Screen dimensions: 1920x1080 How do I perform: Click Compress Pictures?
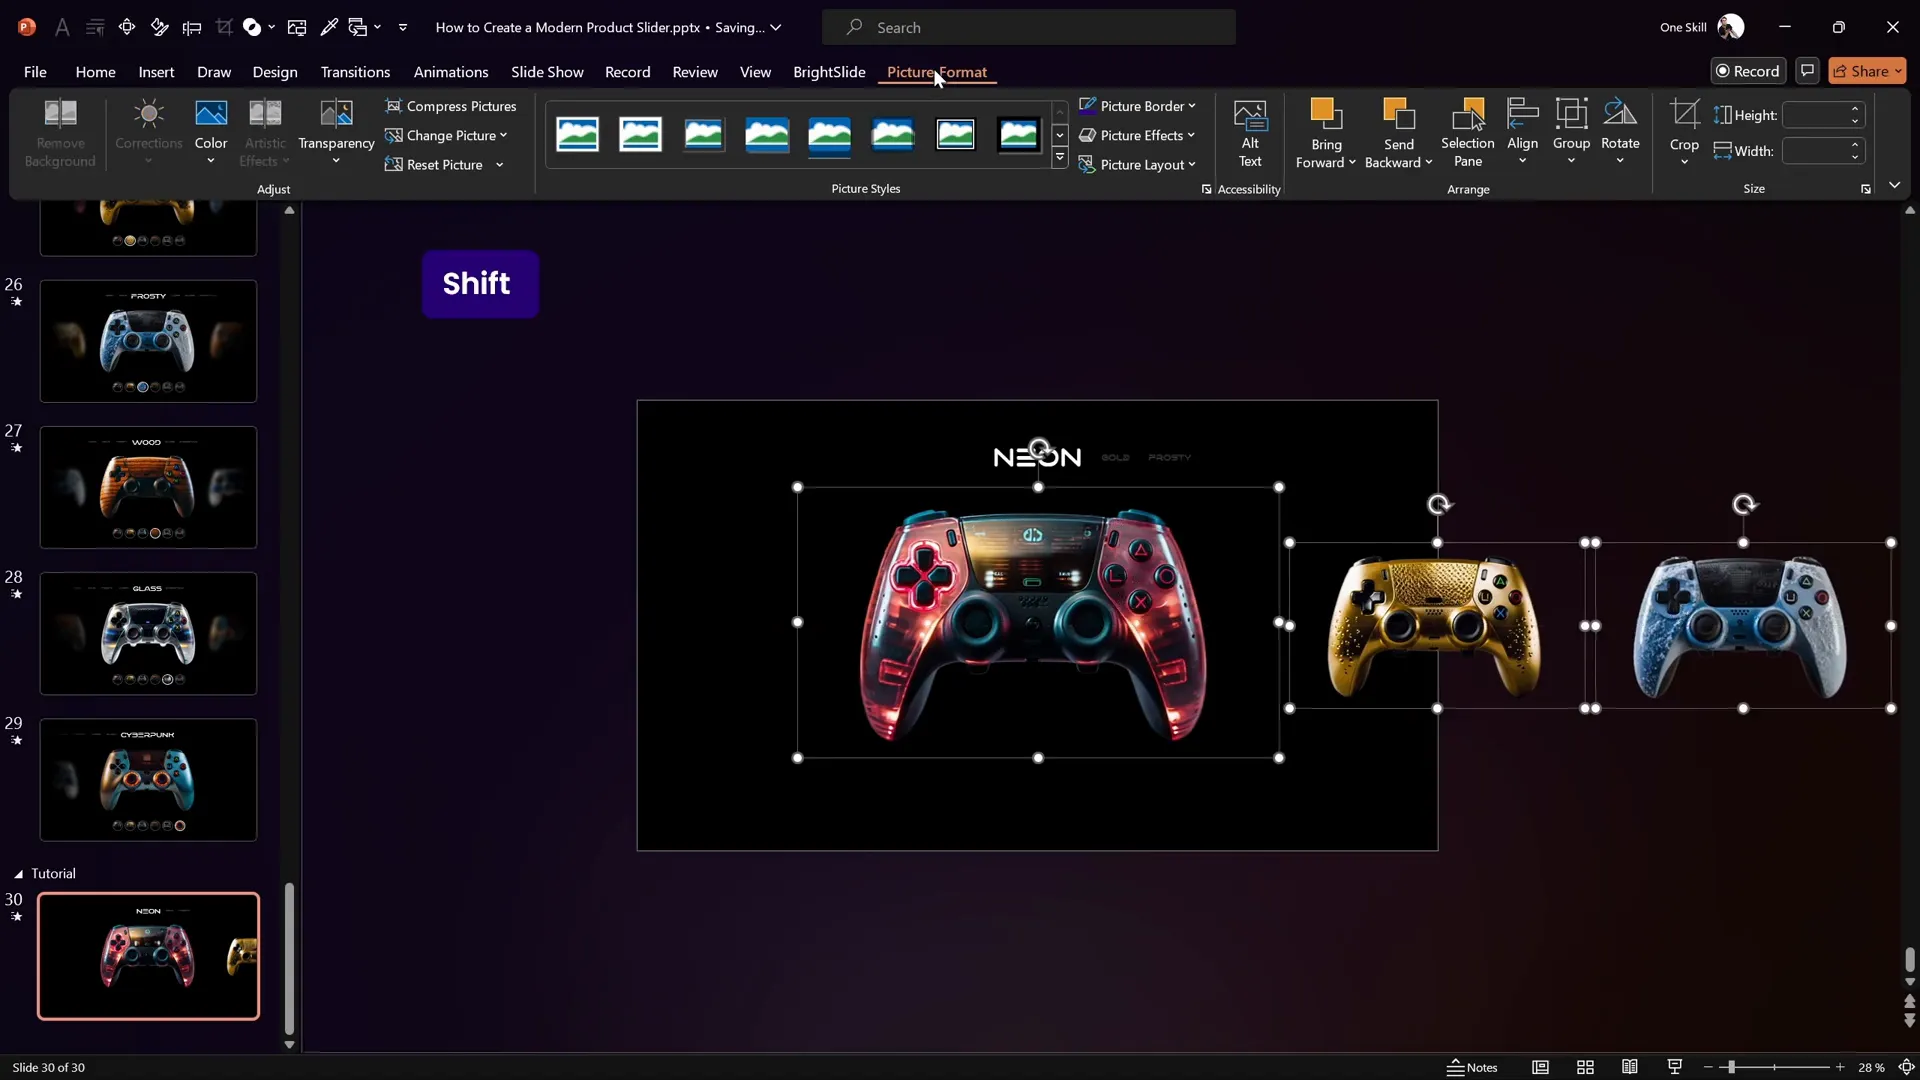(451, 106)
